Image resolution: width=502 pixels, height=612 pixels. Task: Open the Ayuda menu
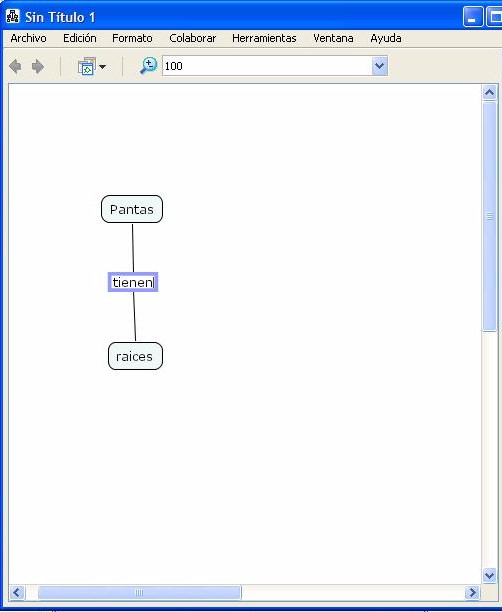386,38
